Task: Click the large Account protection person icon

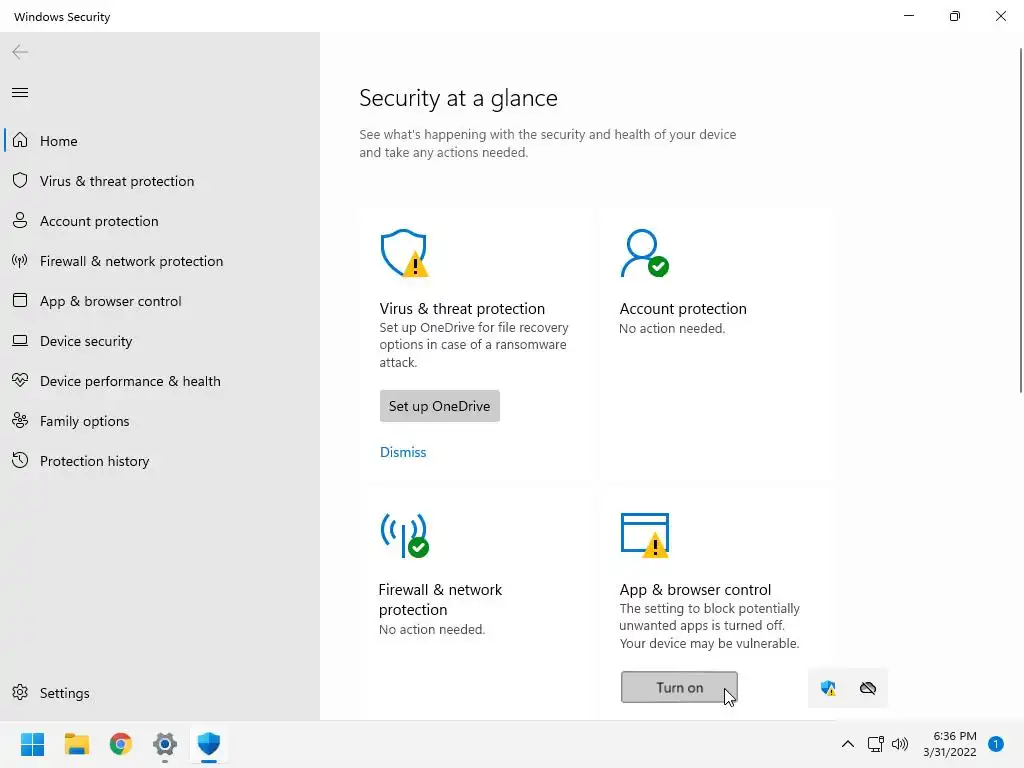Action: point(645,253)
